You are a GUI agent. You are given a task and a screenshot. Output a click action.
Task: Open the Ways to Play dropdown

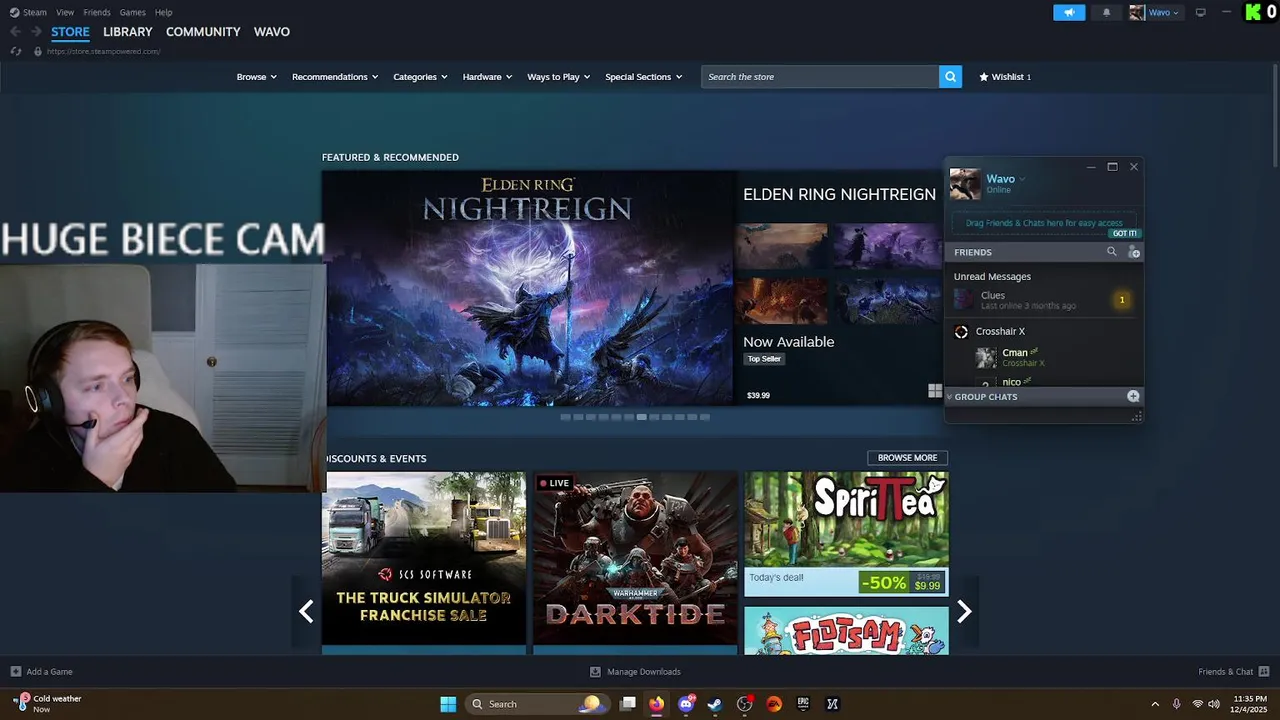tap(559, 77)
